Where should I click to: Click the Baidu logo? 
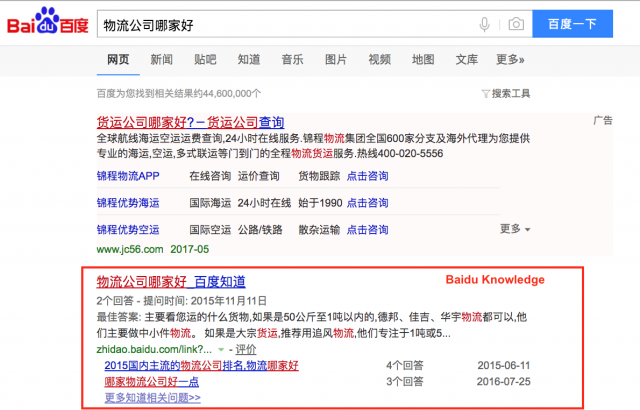pyautogui.click(x=48, y=24)
